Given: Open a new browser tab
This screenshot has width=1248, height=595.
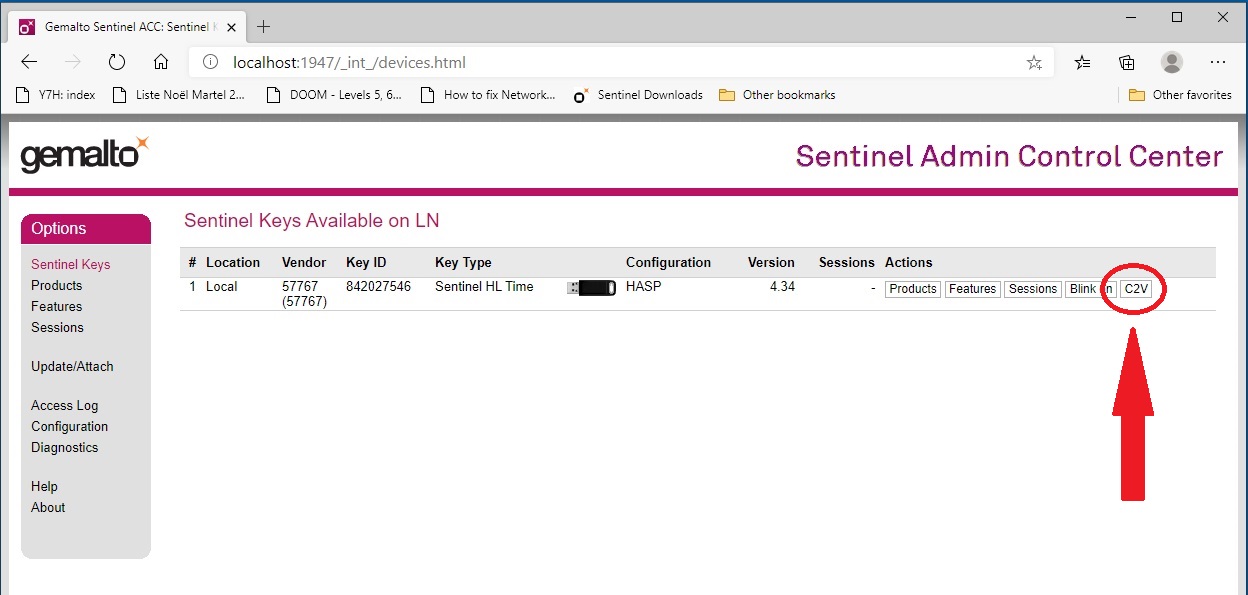Looking at the screenshot, I should point(264,26).
